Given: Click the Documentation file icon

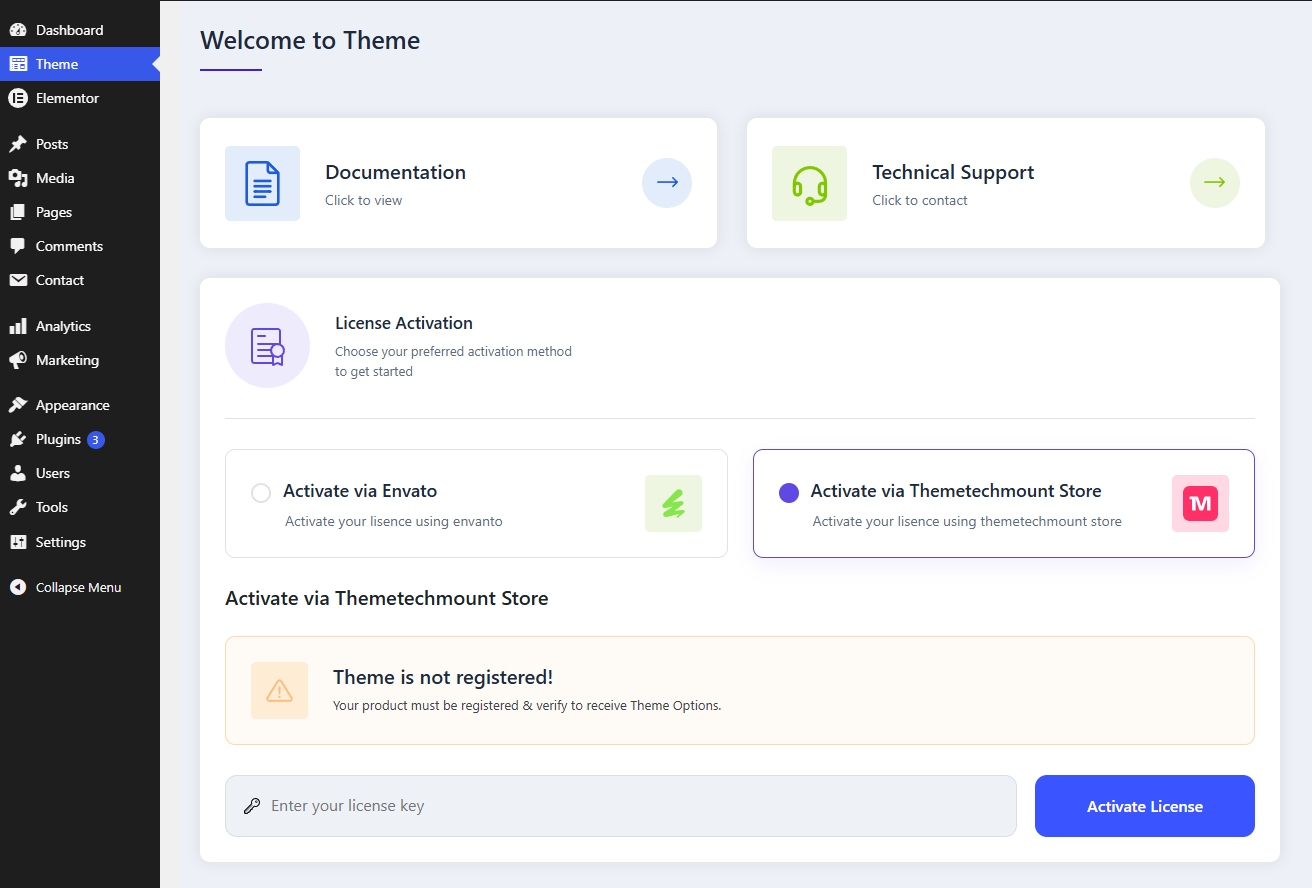Looking at the screenshot, I should pos(262,184).
